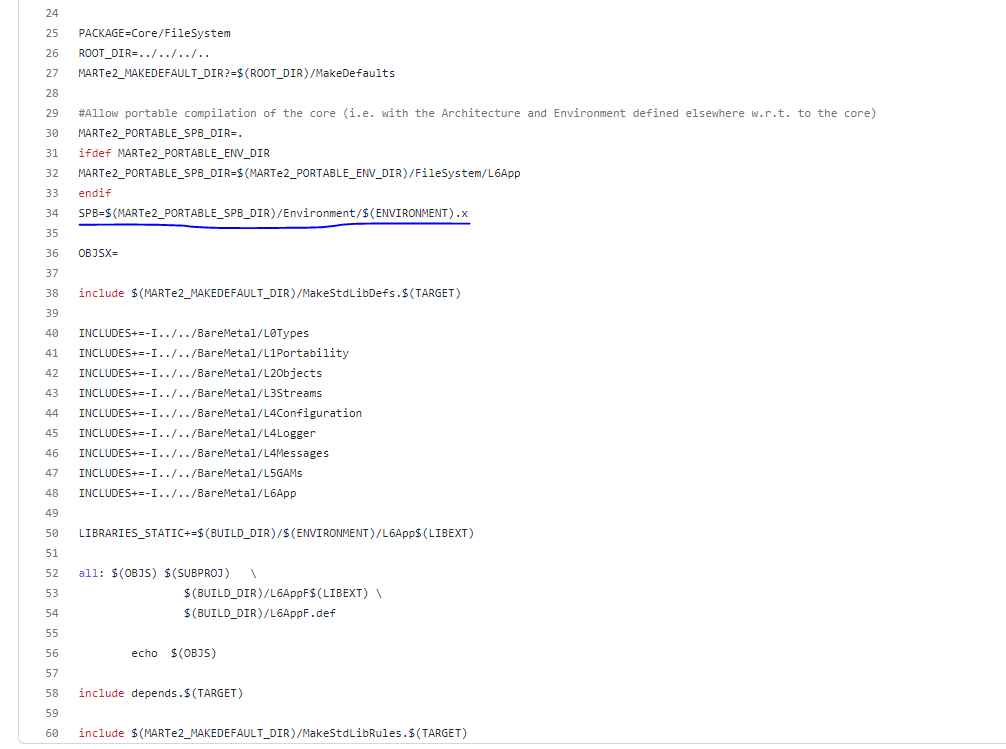The image size is (1006, 749).
Task: Click INCLUDES line for L3Streams
Action: tap(200, 393)
